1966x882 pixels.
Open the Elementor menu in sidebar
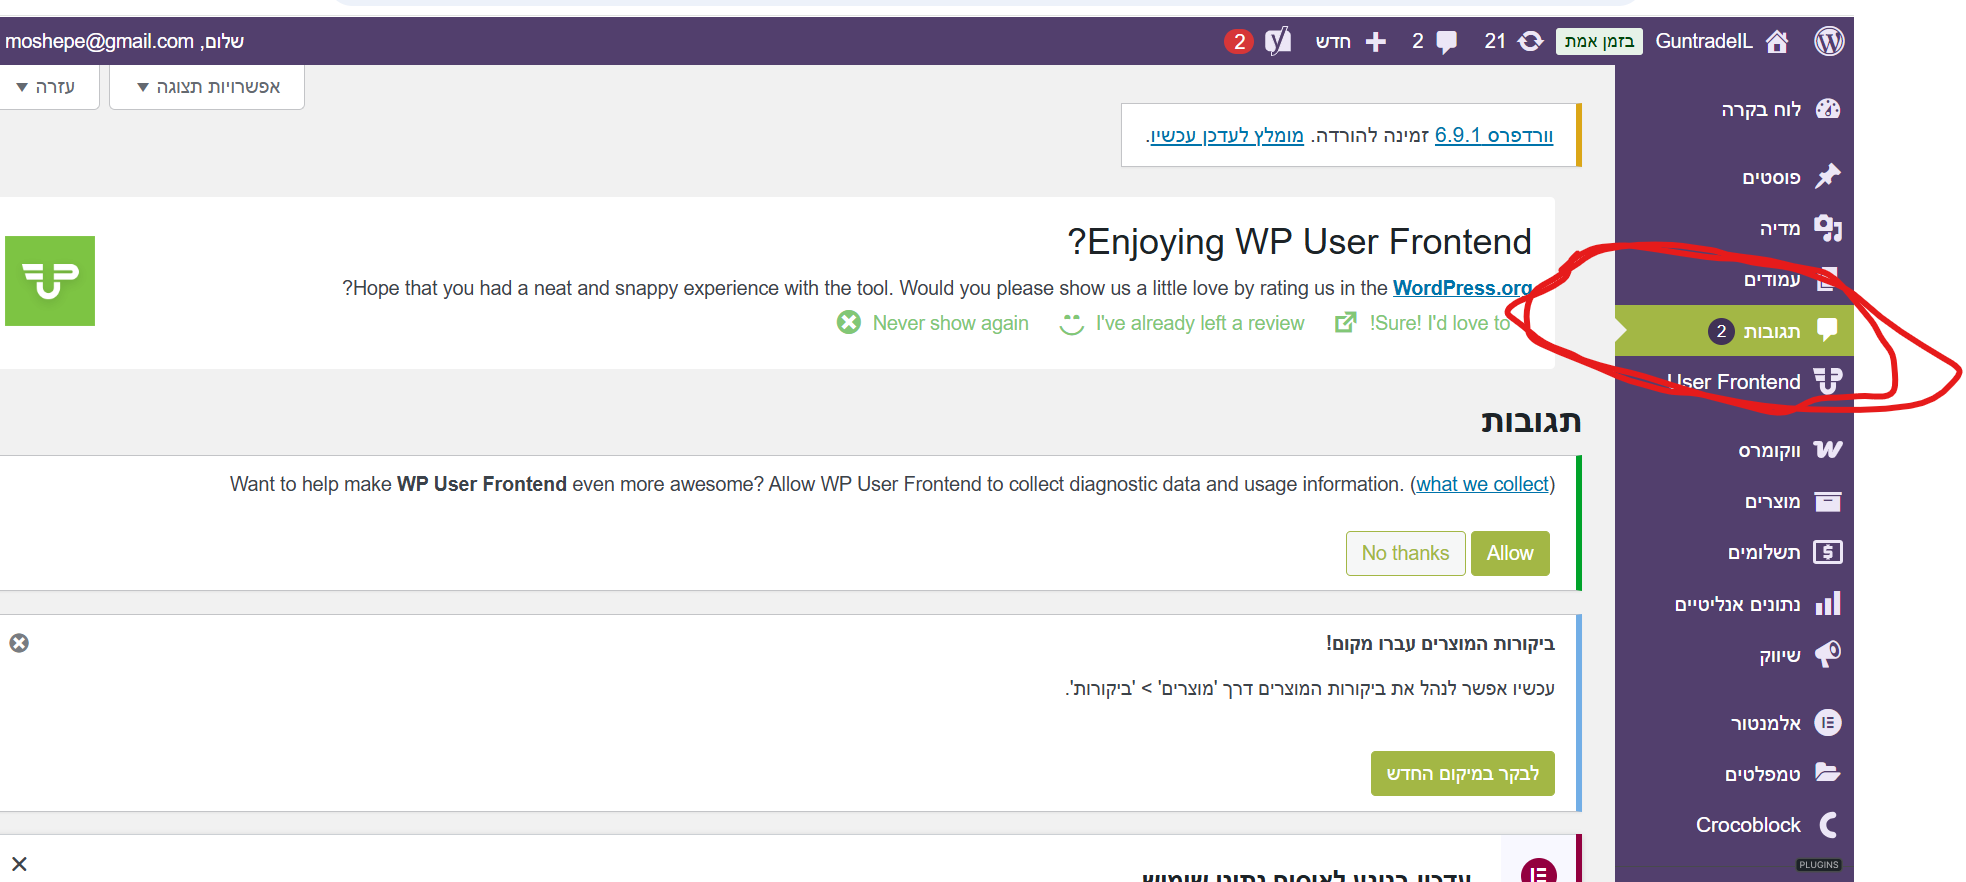[1766, 723]
